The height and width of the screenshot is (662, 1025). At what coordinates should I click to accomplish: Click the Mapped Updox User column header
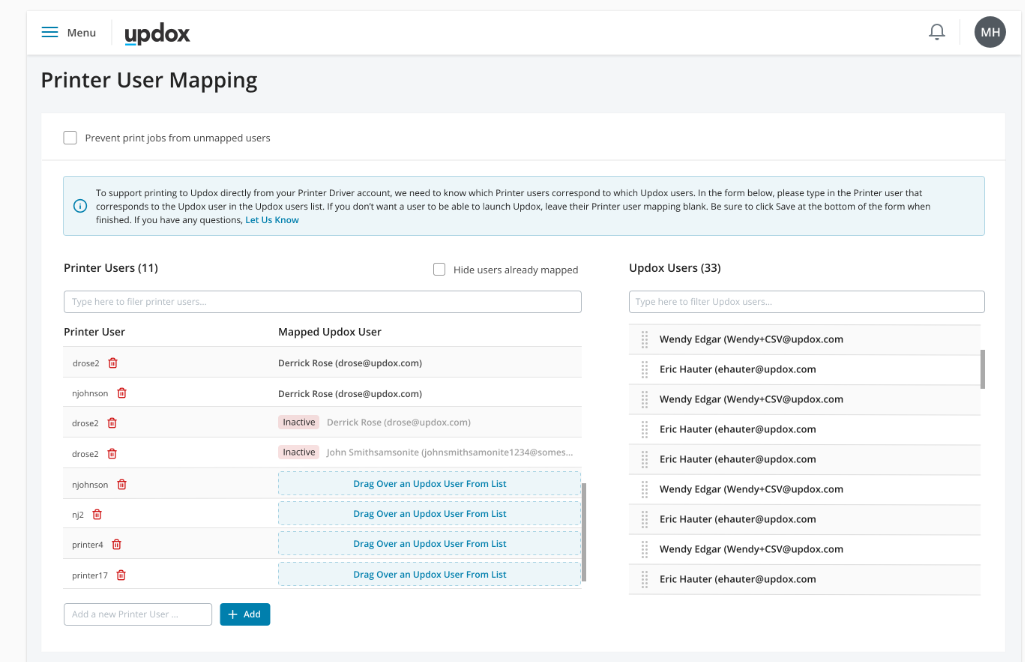(329, 332)
